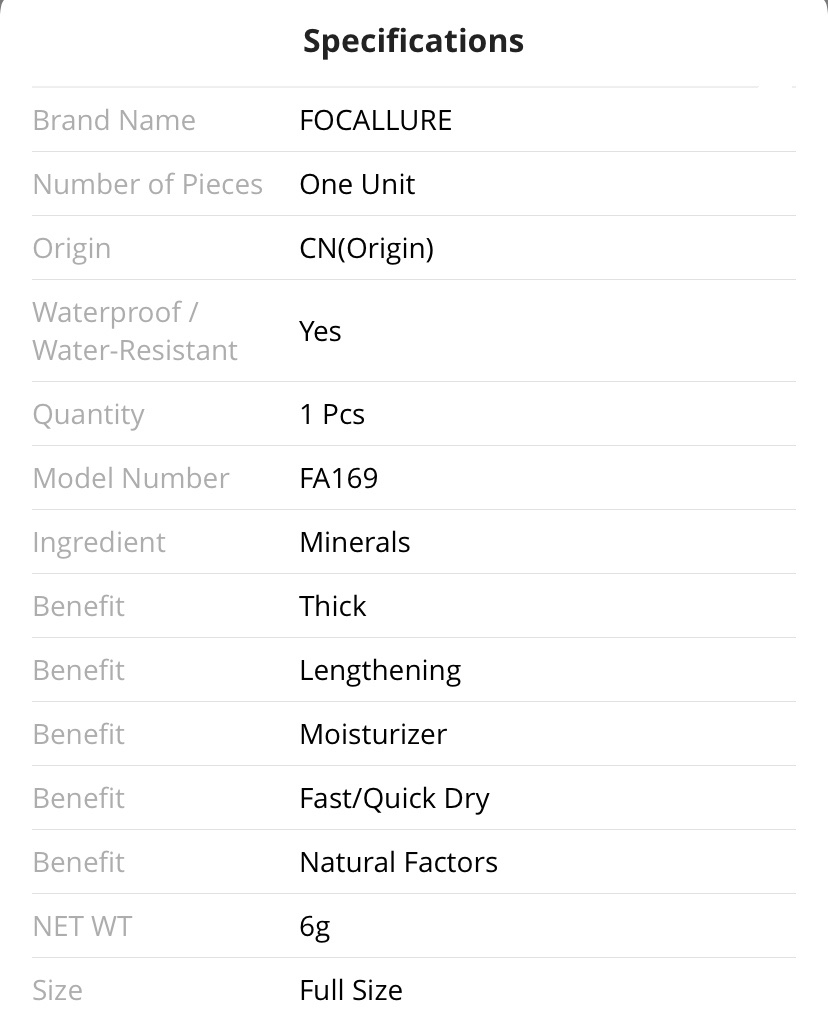Select the NET WT label
The width and height of the screenshot is (828, 1010).
(82, 926)
